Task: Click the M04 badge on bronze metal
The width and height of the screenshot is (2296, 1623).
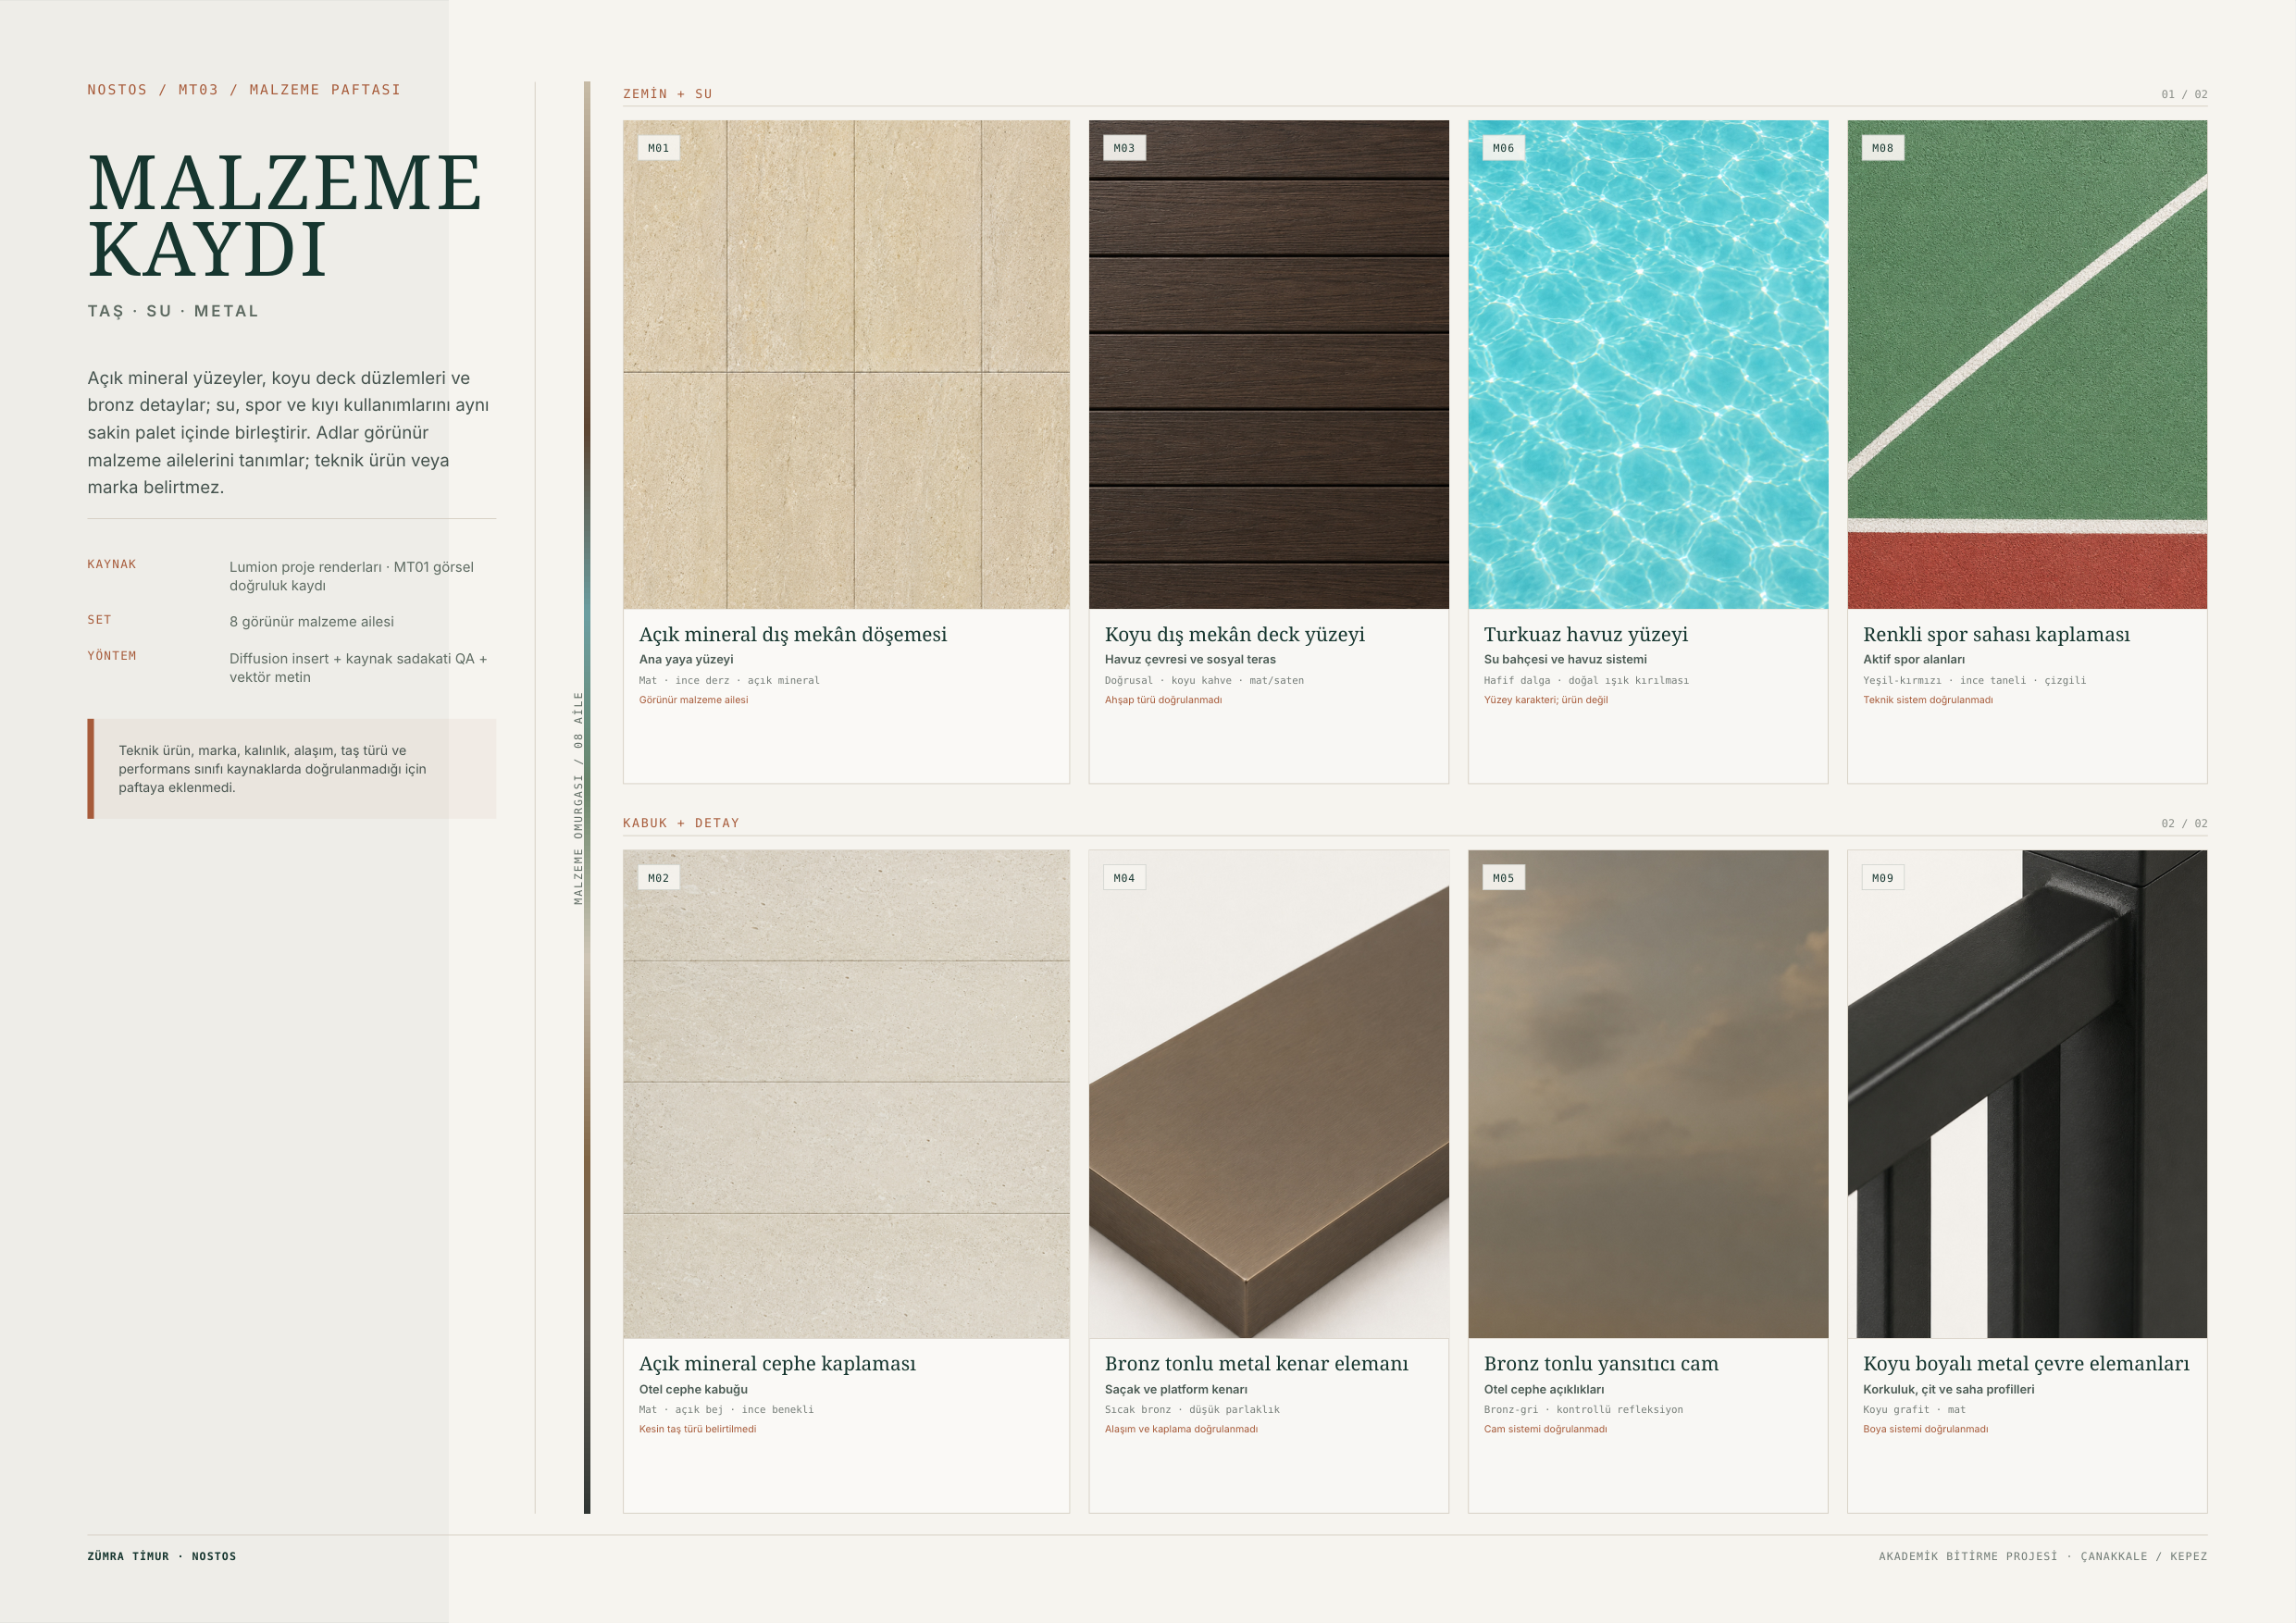Action: [1124, 878]
